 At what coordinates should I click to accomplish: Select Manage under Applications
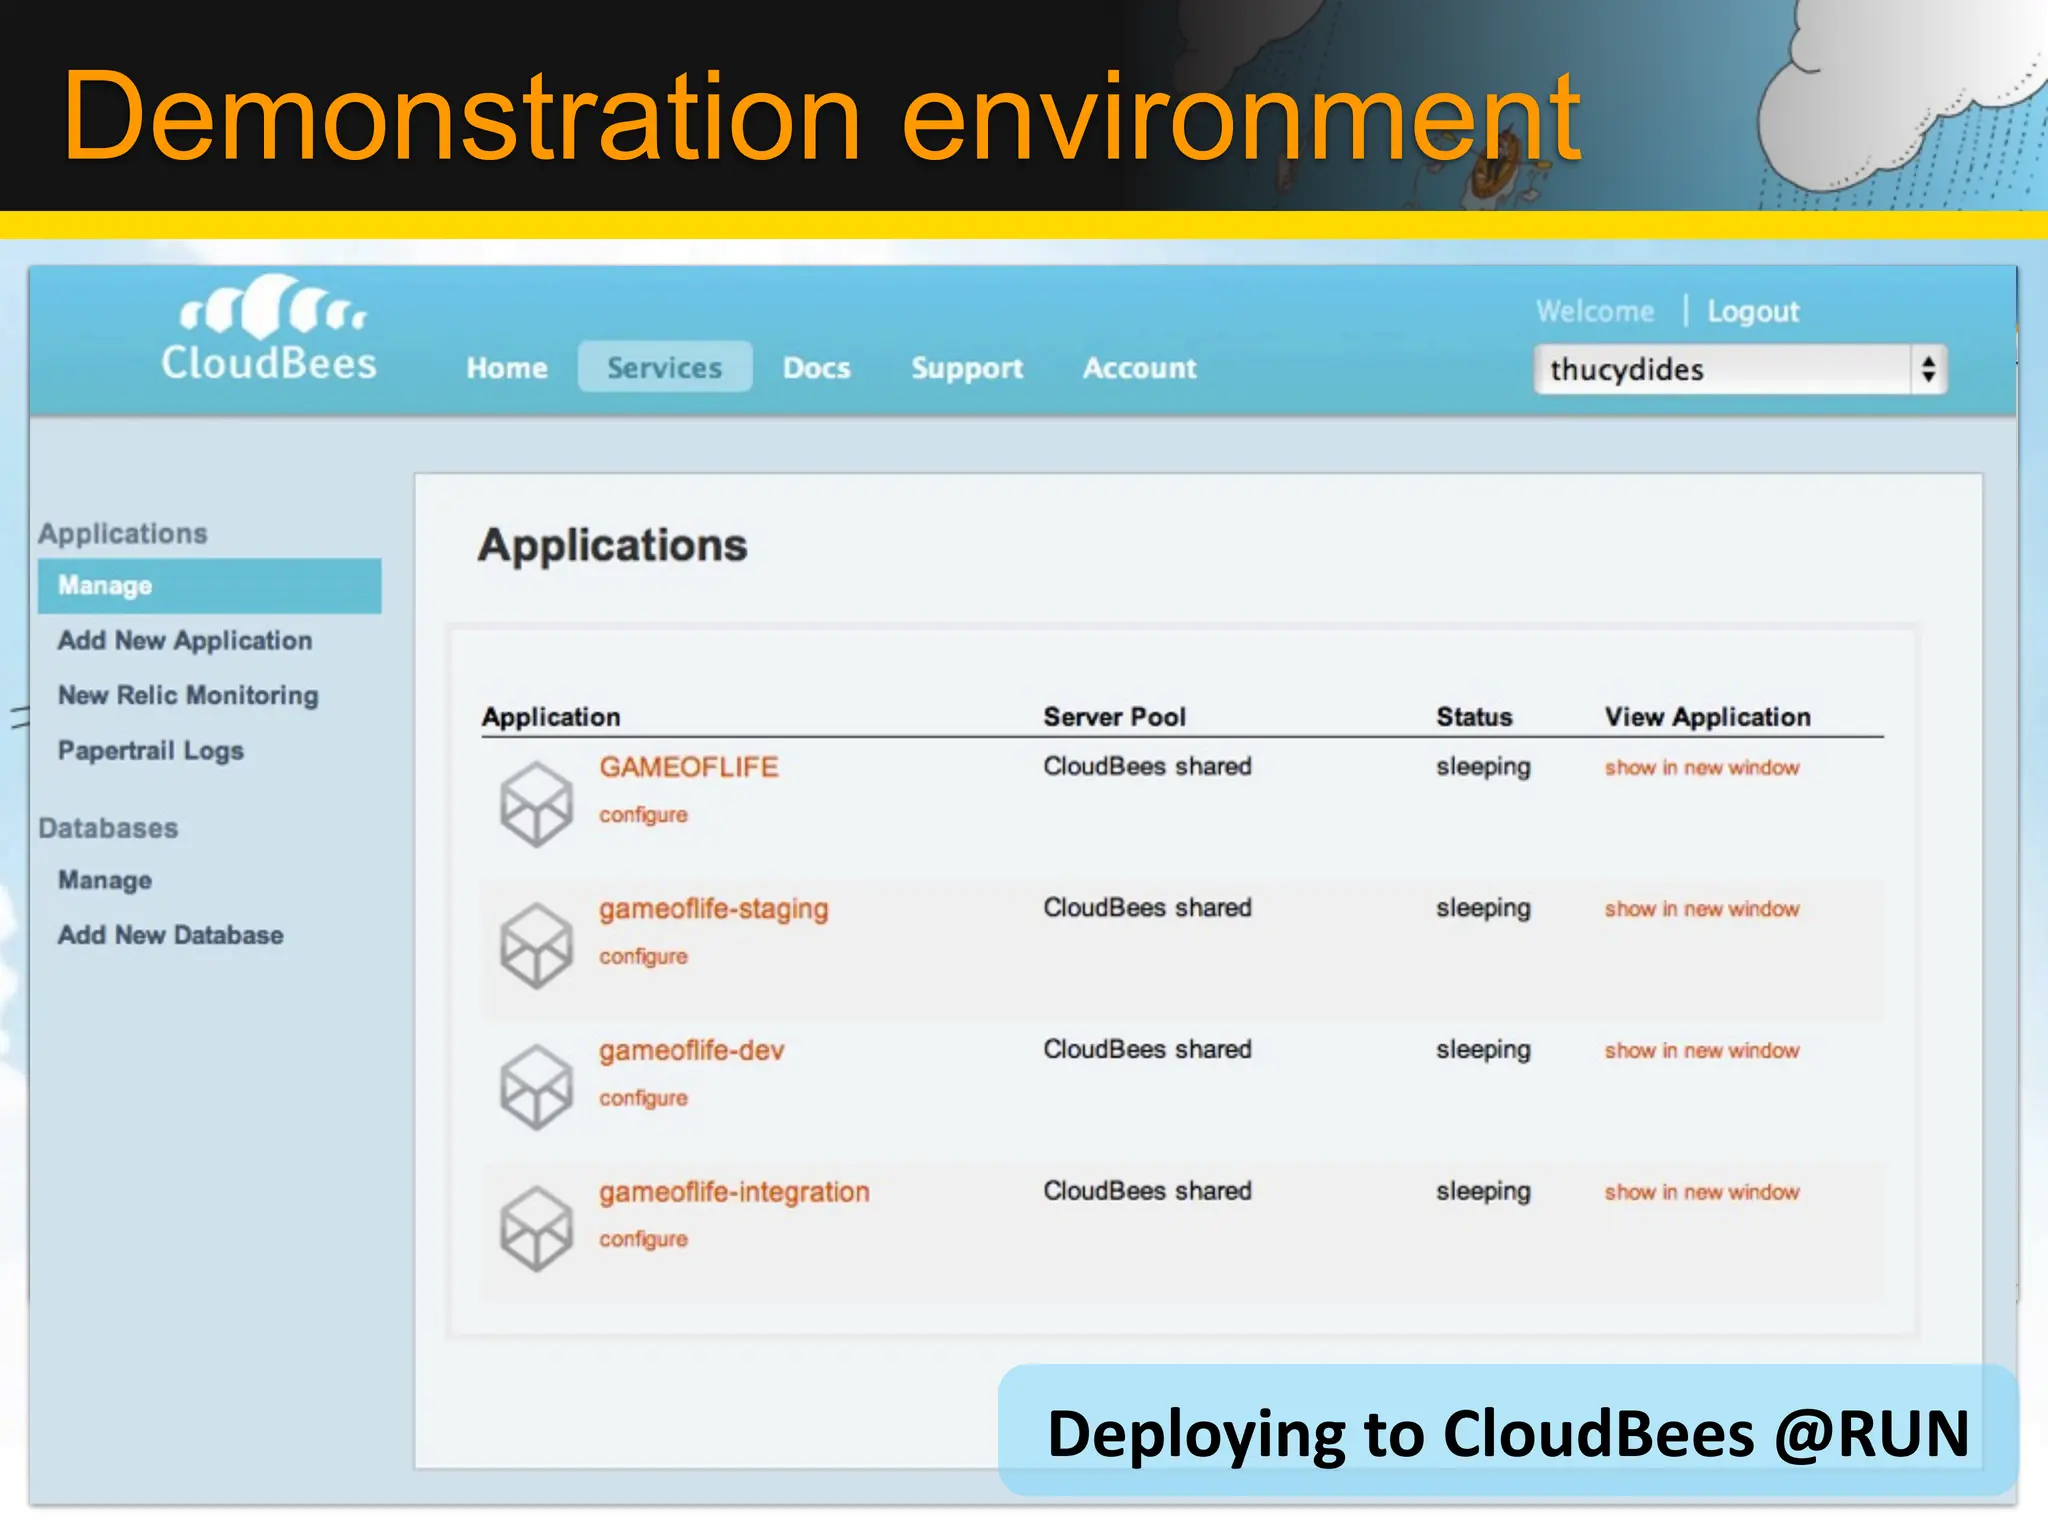(210, 586)
